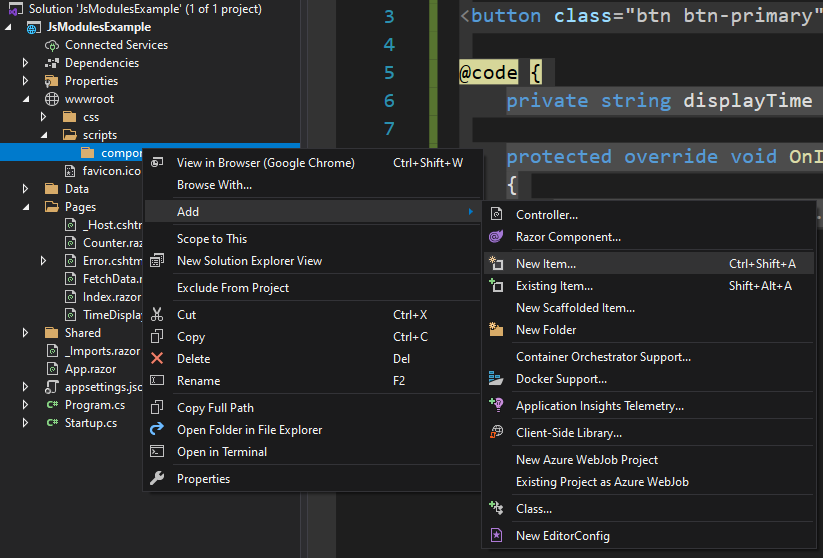The image size is (823, 558).
Task: Click the Connected Services icon
Action: point(51,45)
